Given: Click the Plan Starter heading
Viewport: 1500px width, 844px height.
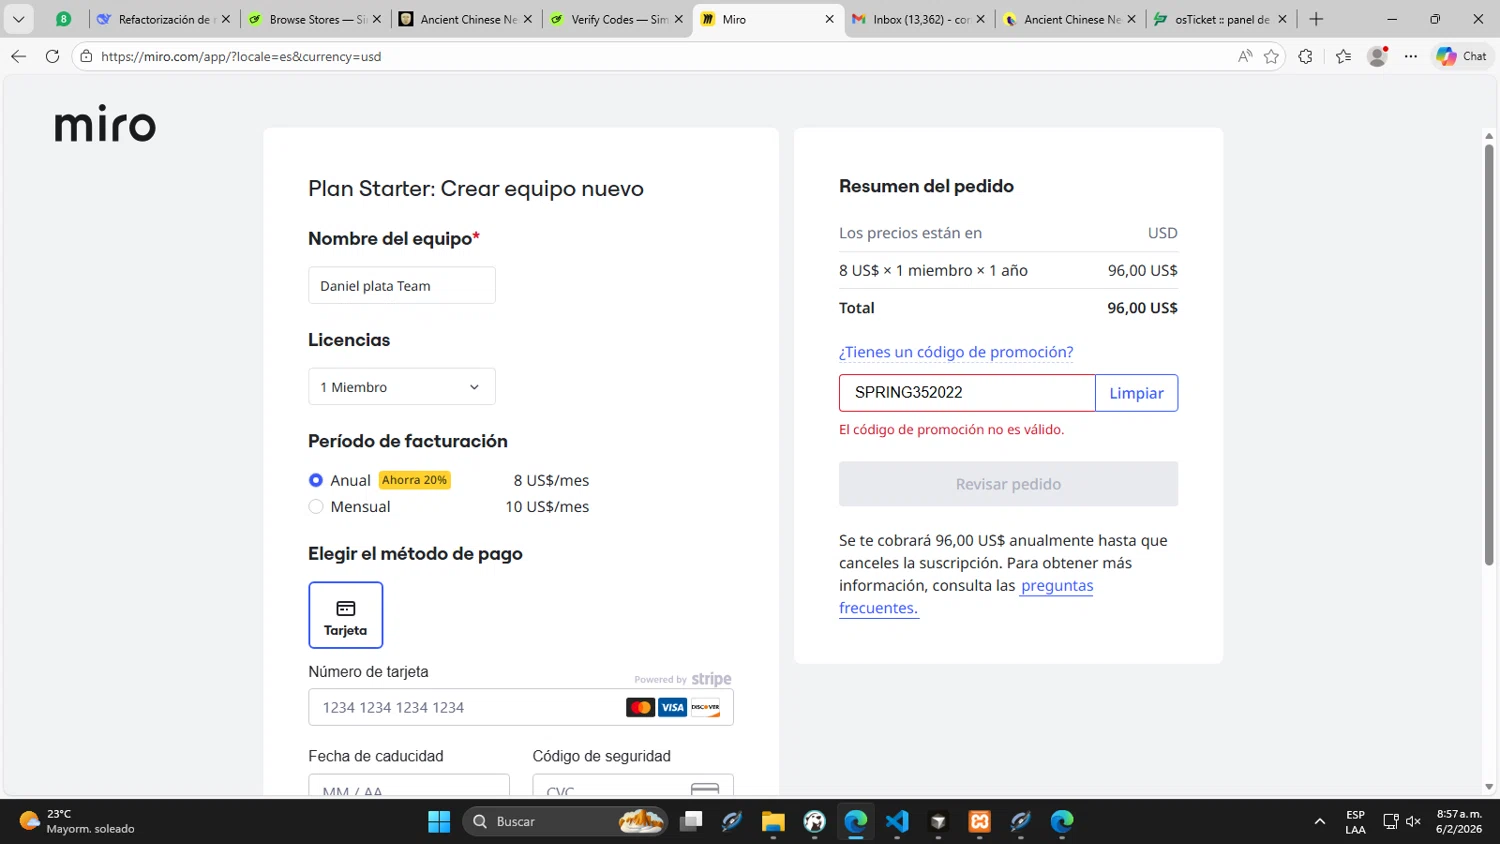Looking at the screenshot, I should pyautogui.click(x=476, y=188).
